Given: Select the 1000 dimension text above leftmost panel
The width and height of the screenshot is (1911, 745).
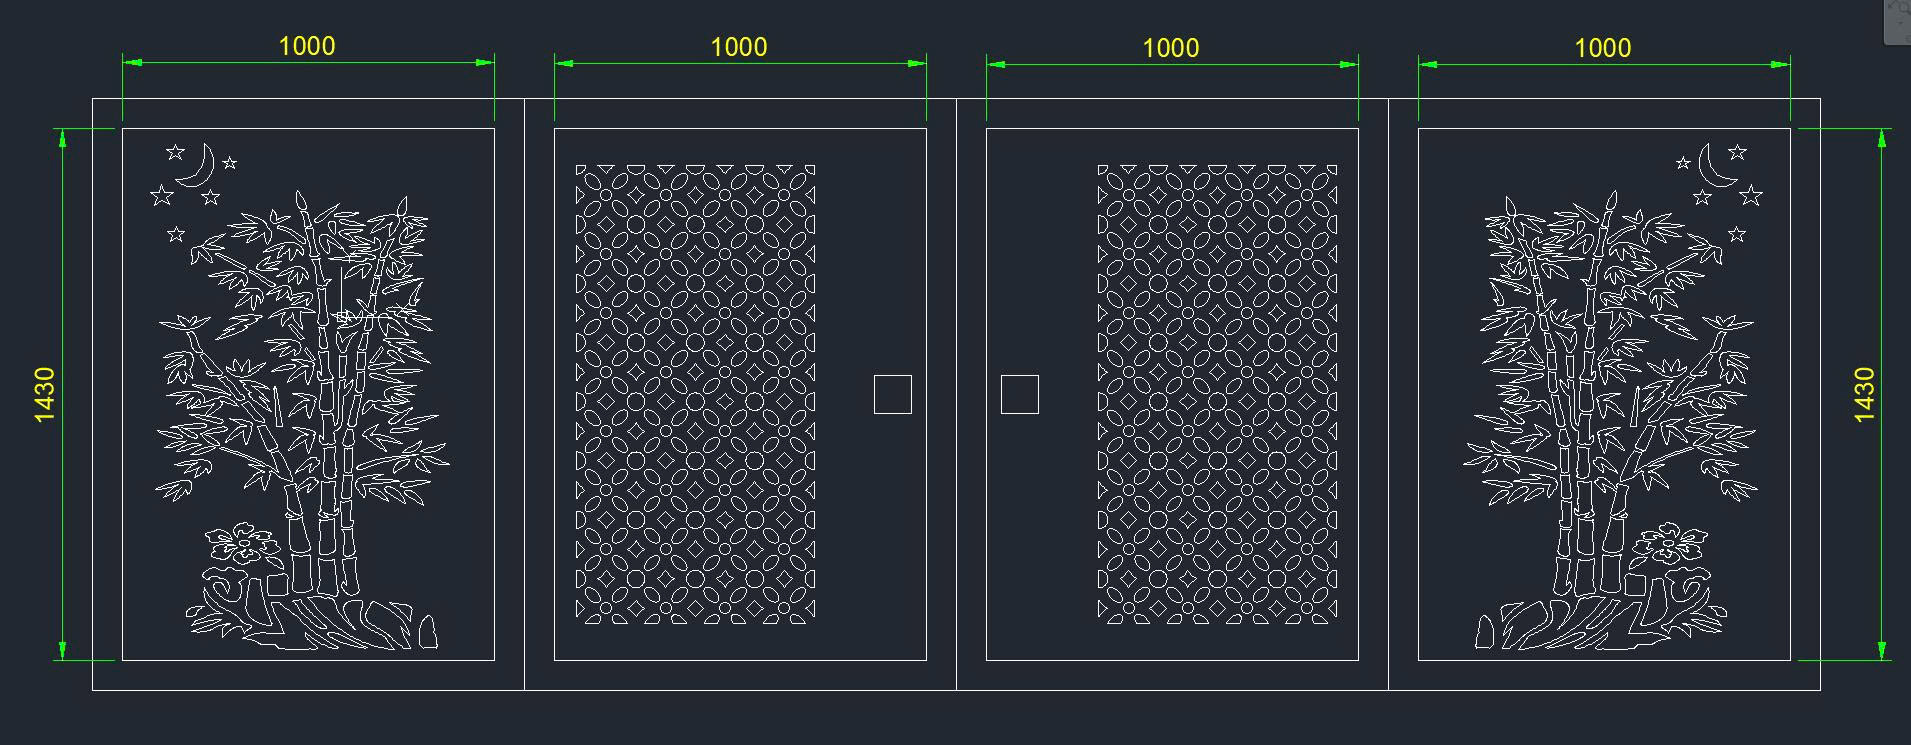Looking at the screenshot, I should click(x=307, y=46).
